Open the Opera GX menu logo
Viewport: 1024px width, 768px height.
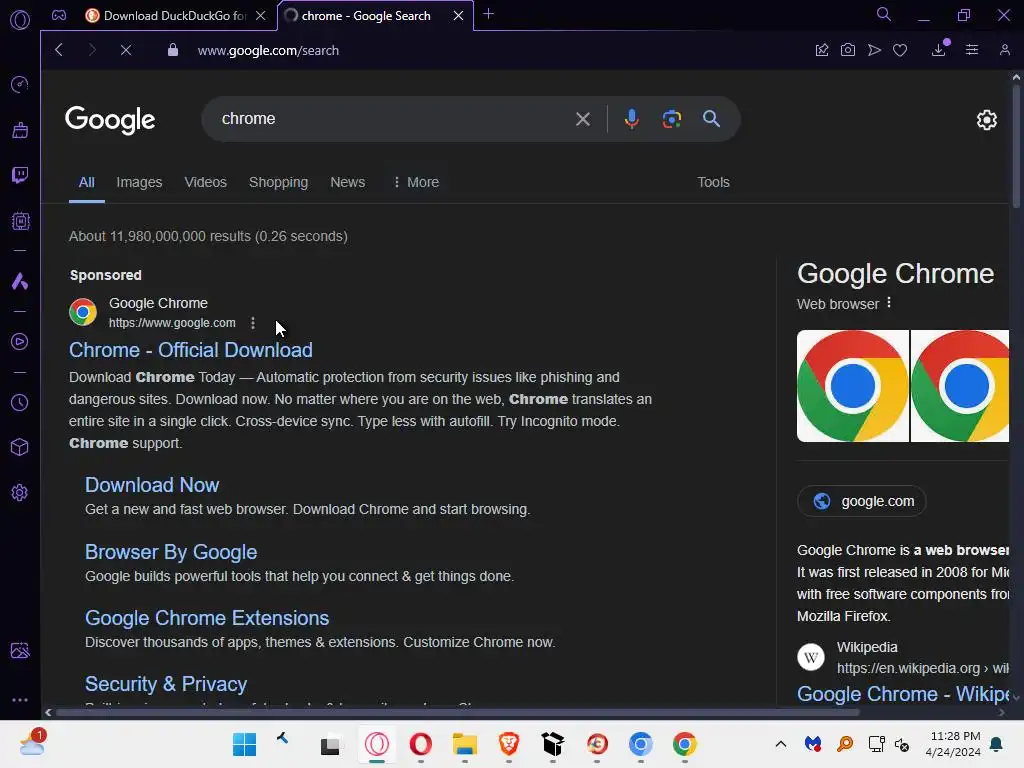[x=20, y=20]
